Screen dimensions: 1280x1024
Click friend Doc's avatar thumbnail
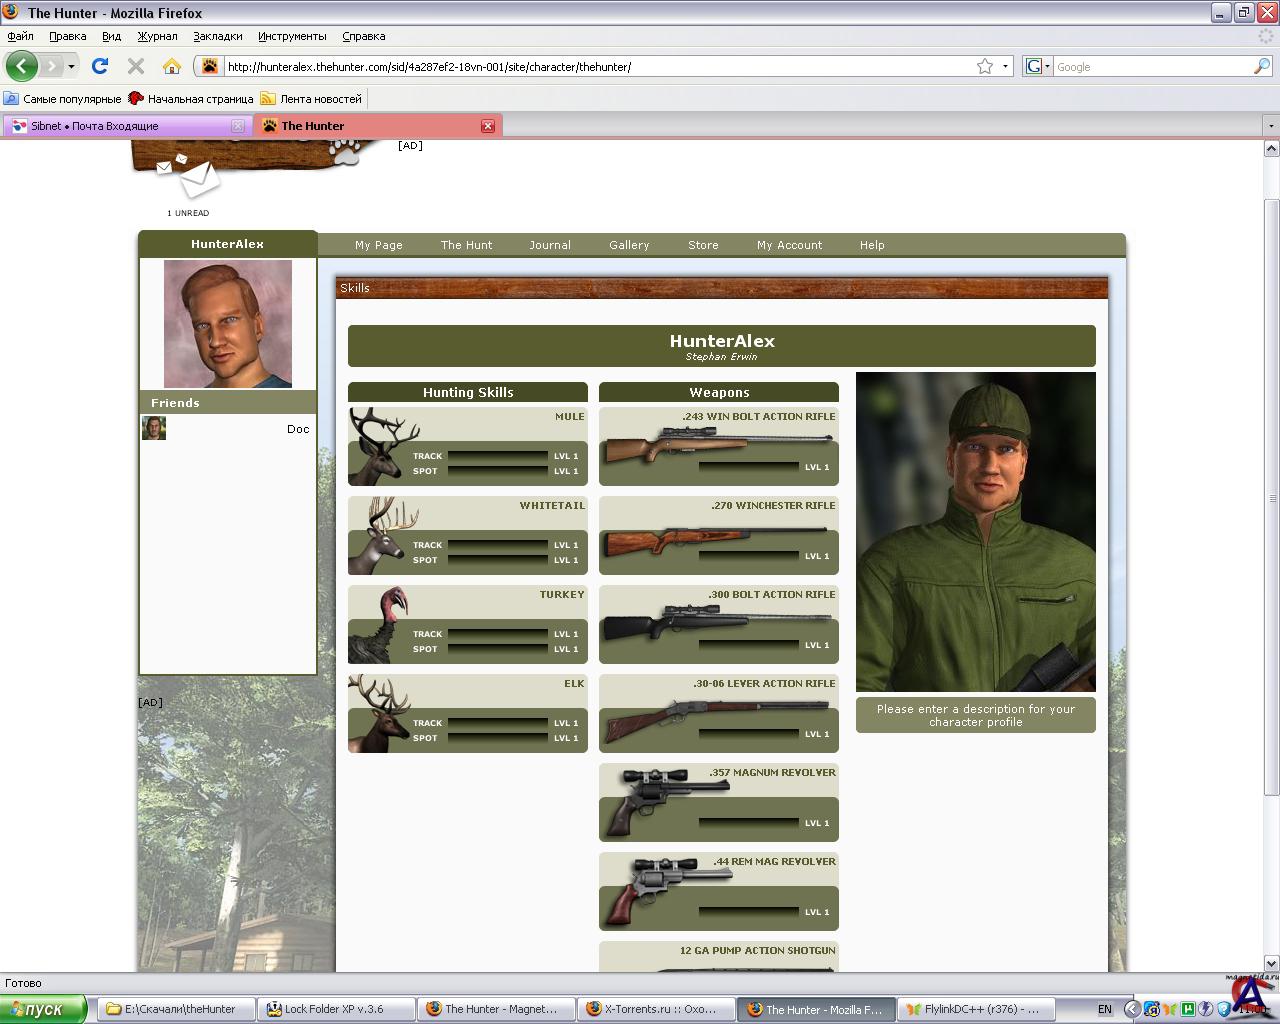pos(154,428)
